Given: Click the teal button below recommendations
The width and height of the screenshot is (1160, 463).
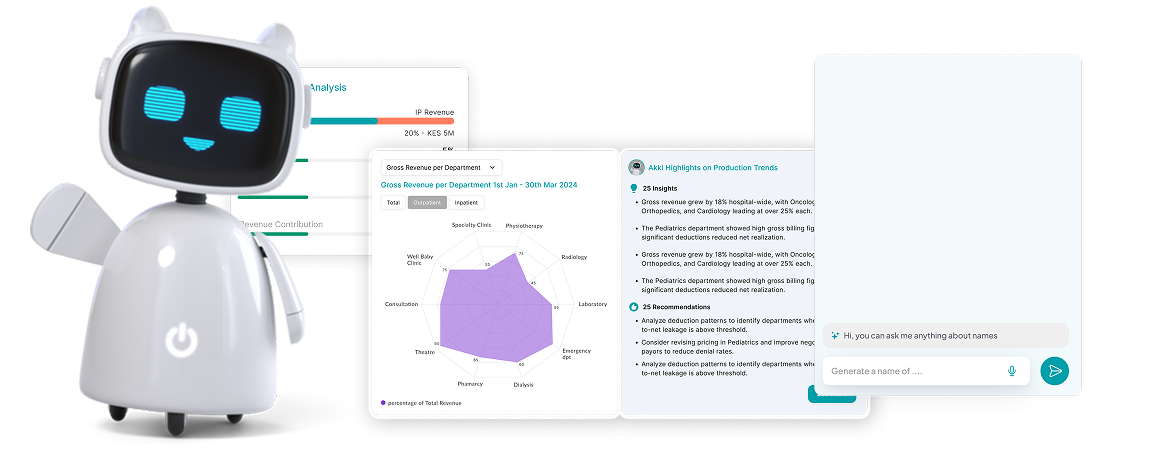Looking at the screenshot, I should (x=831, y=395).
